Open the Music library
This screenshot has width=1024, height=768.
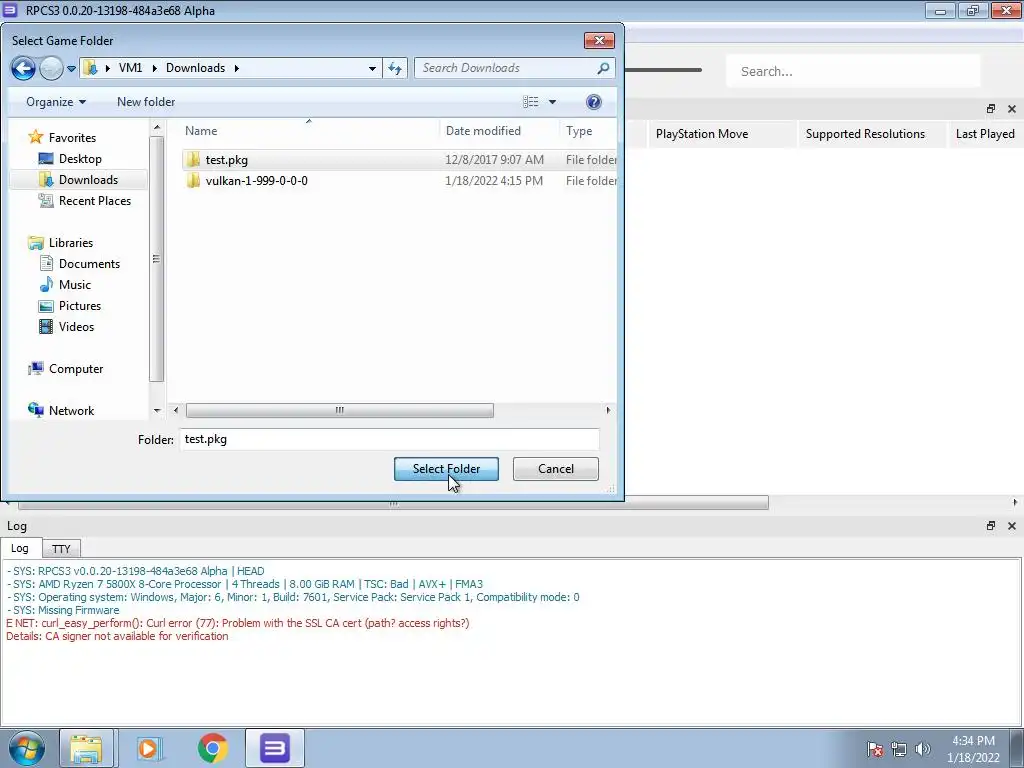point(74,285)
